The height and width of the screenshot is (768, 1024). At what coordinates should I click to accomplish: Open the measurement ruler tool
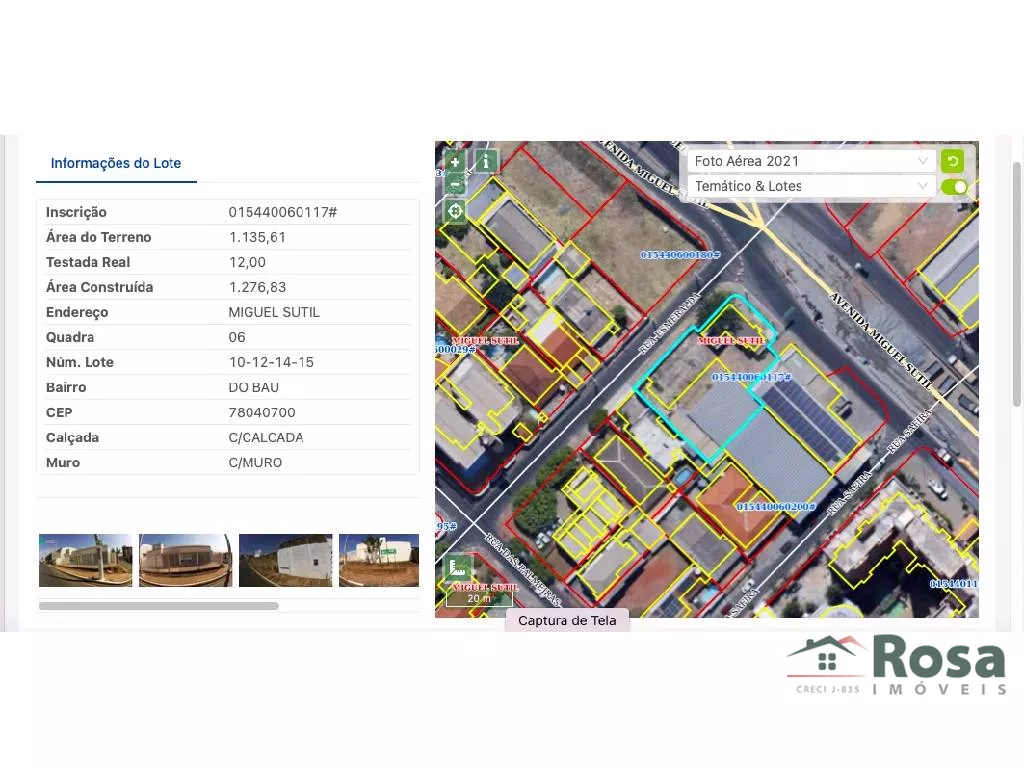click(x=458, y=569)
